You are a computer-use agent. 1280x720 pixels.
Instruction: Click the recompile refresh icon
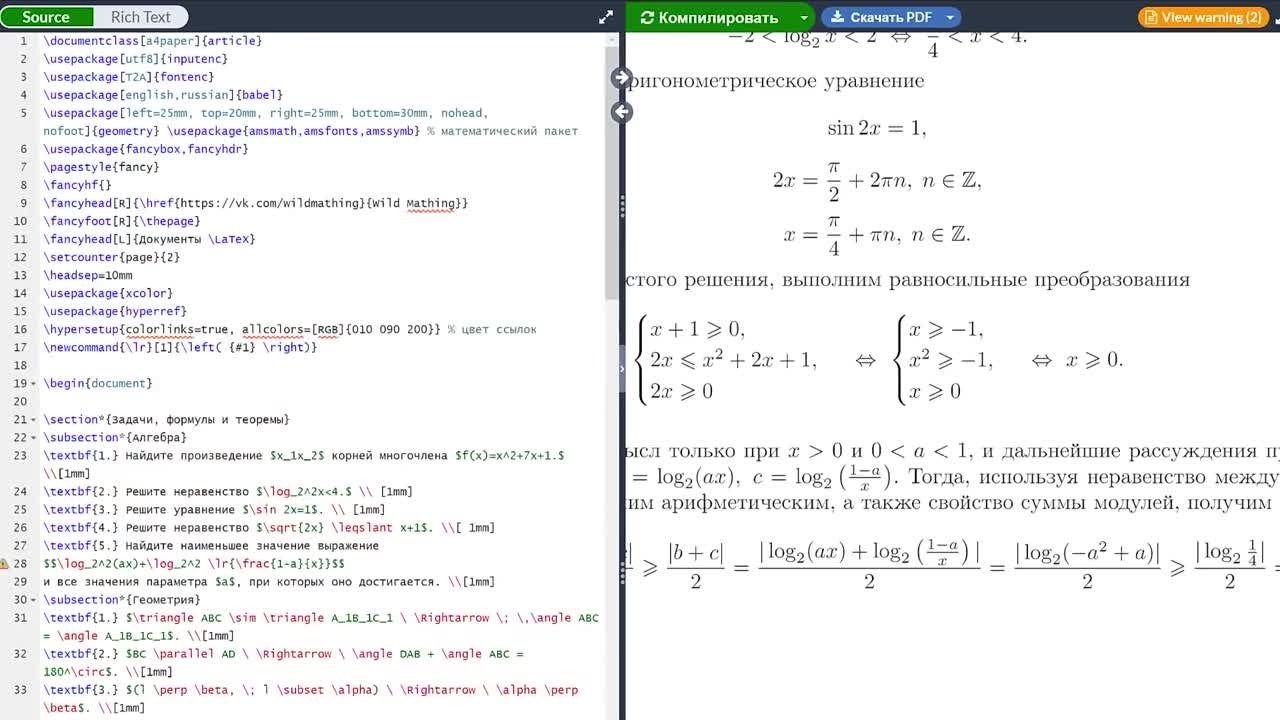(647, 17)
